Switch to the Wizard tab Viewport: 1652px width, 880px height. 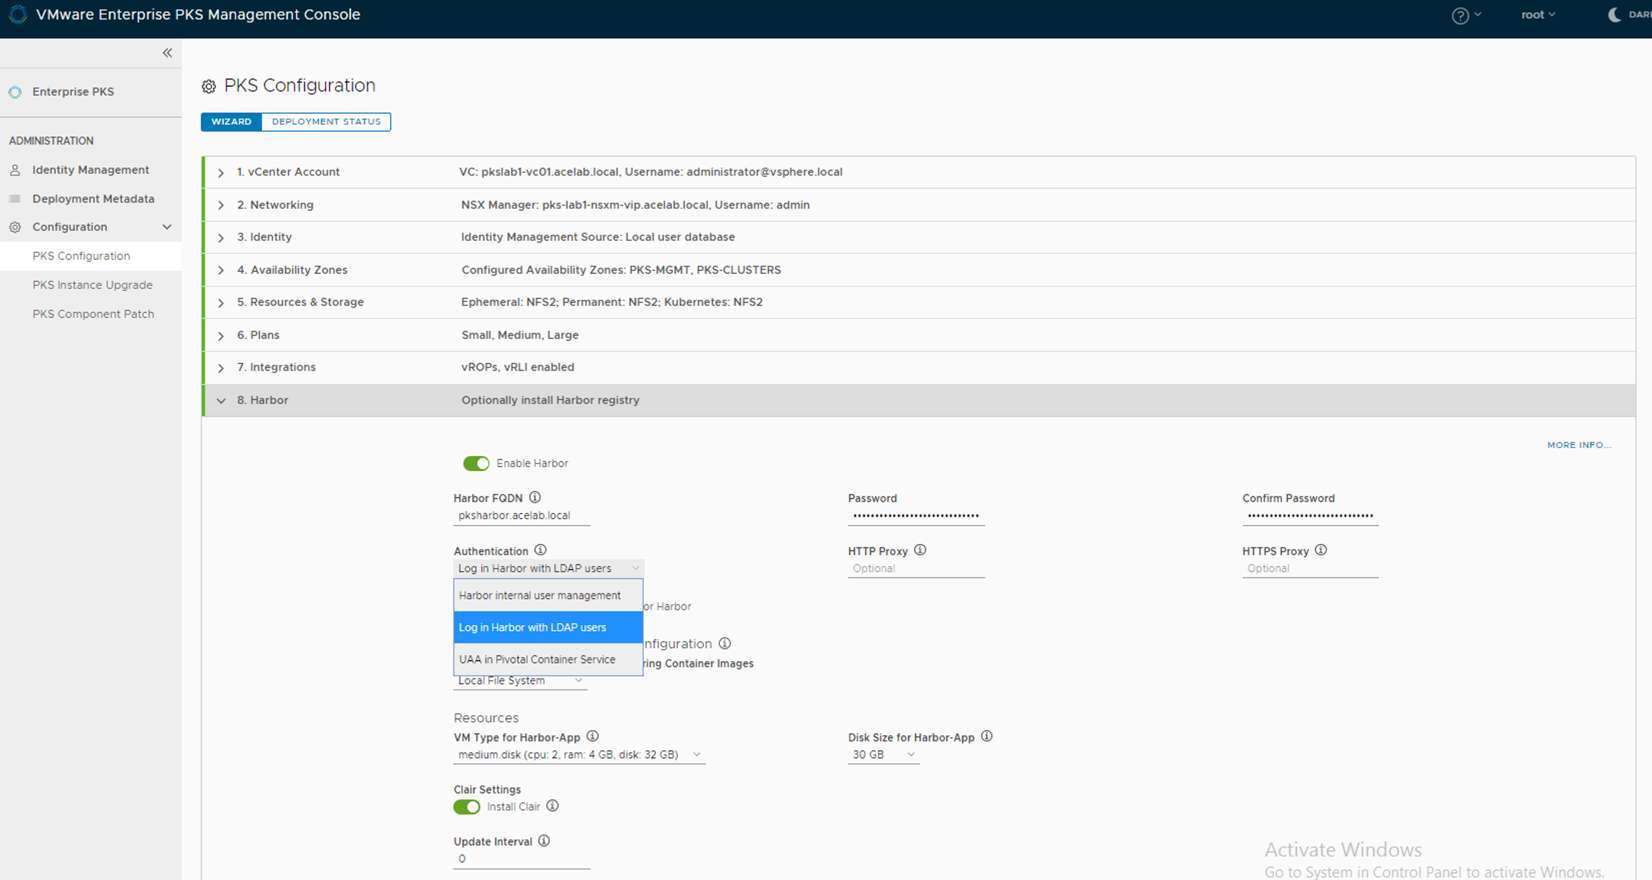(231, 122)
